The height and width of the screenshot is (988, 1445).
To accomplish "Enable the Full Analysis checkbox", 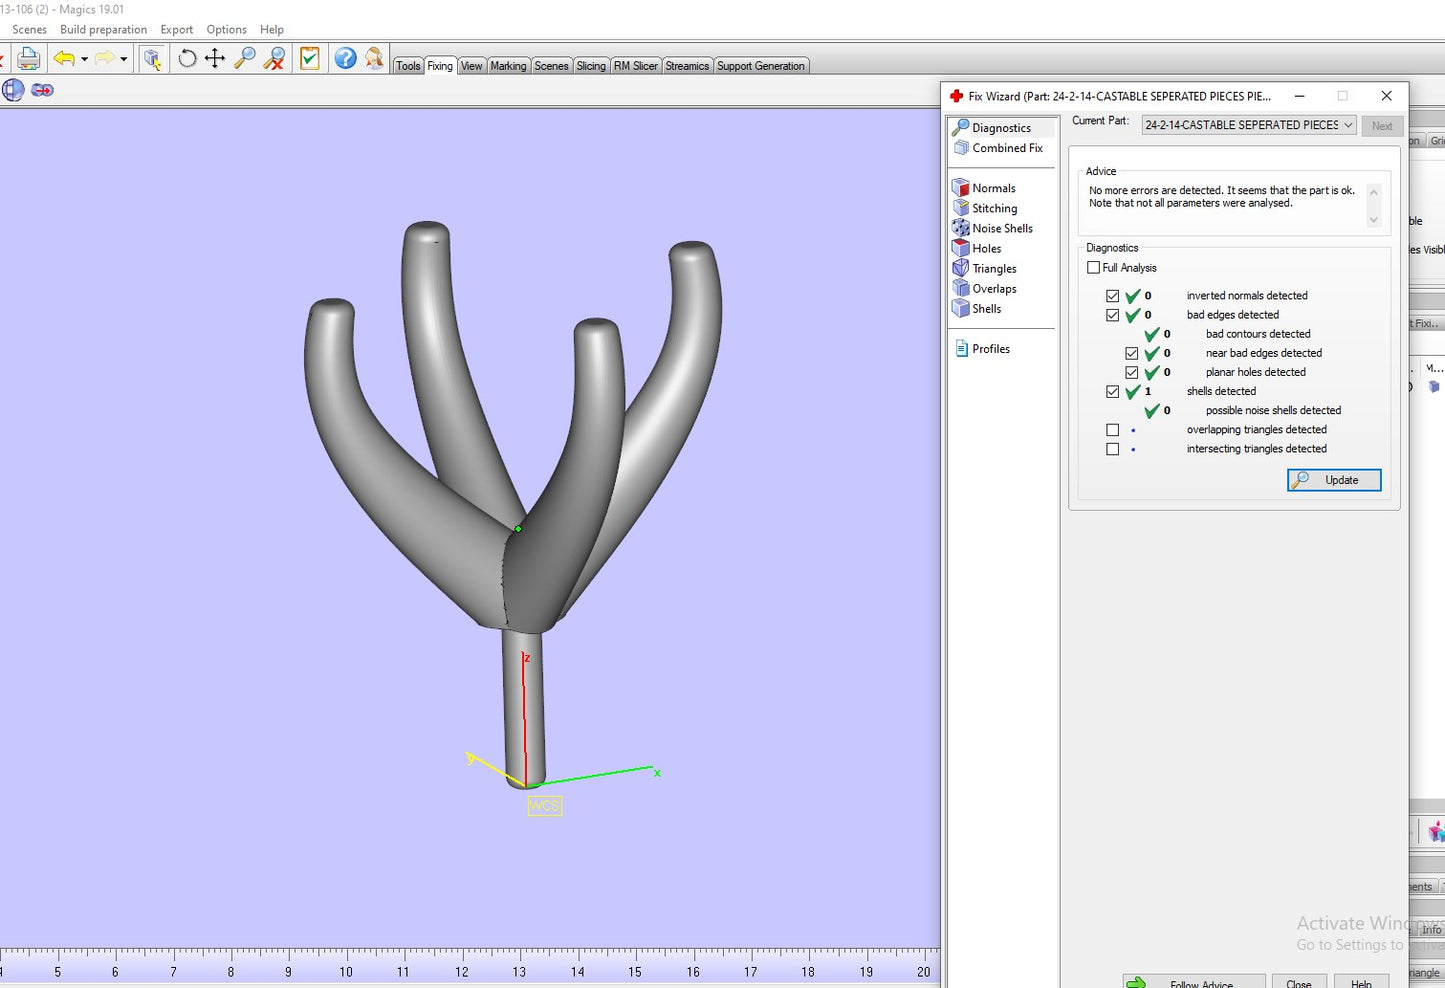I will pos(1094,268).
